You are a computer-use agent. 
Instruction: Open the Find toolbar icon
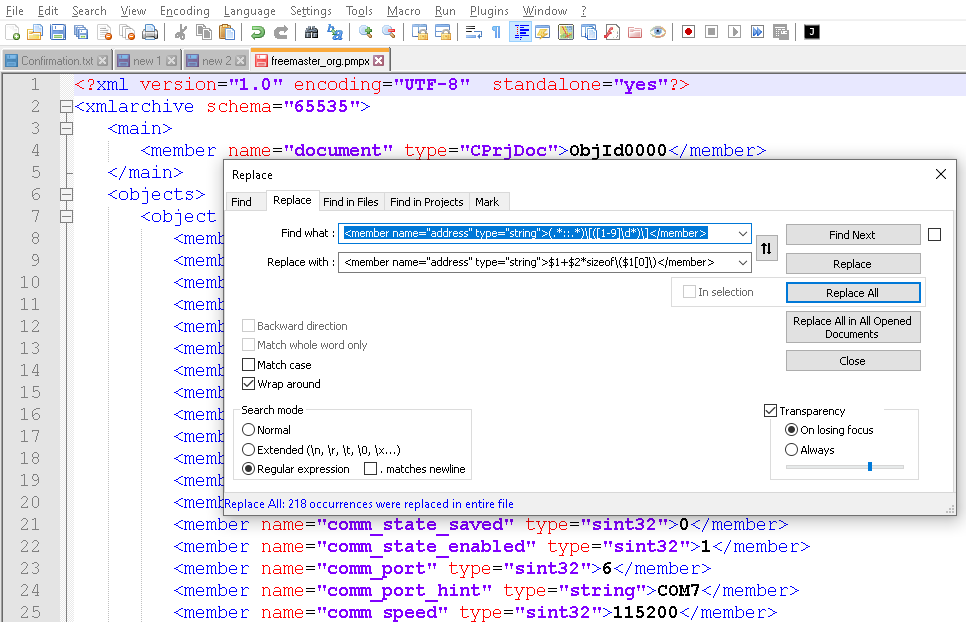312,31
